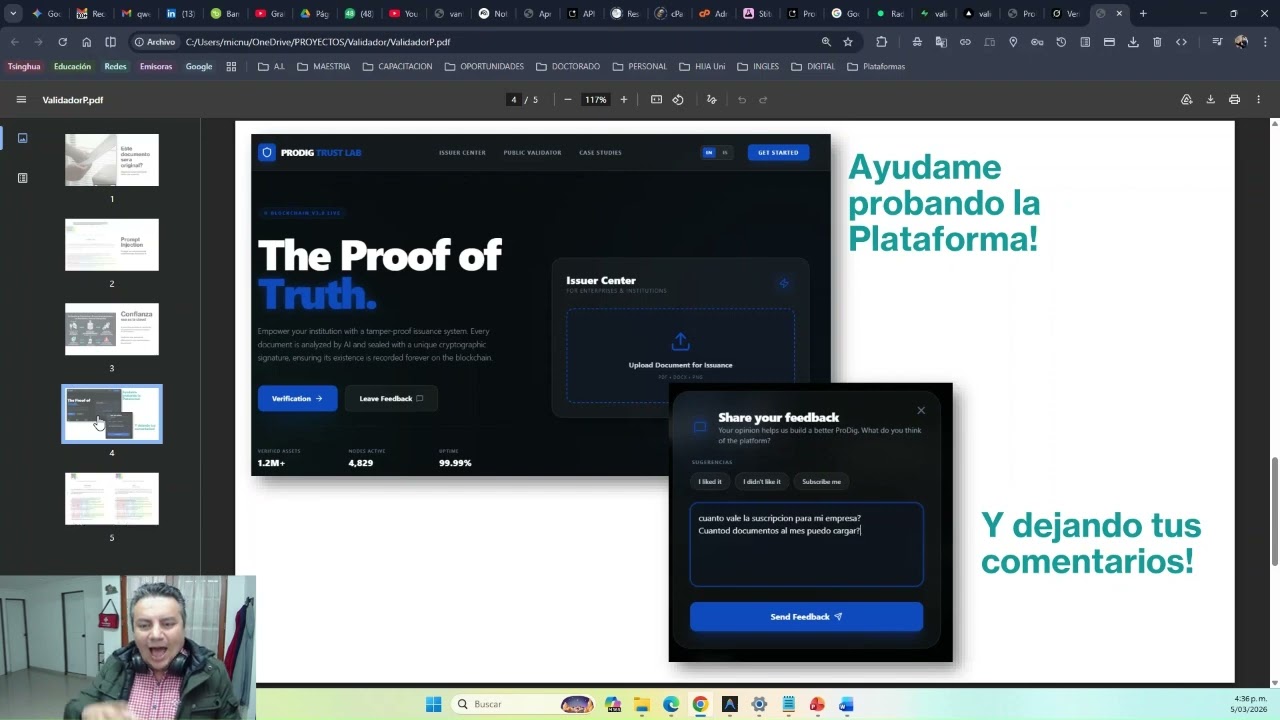Print the PDF document
Image resolution: width=1280 pixels, height=720 pixels.
(x=1235, y=100)
